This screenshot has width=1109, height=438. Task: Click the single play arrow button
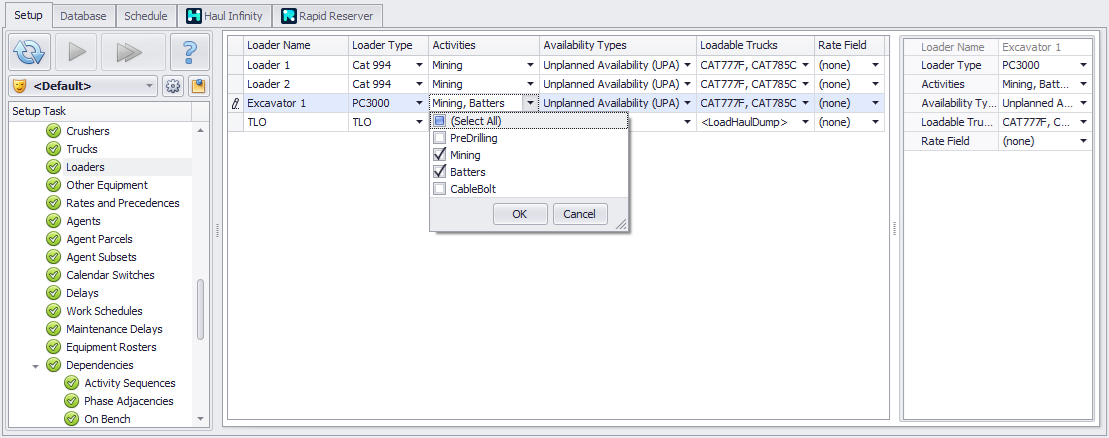(75, 52)
